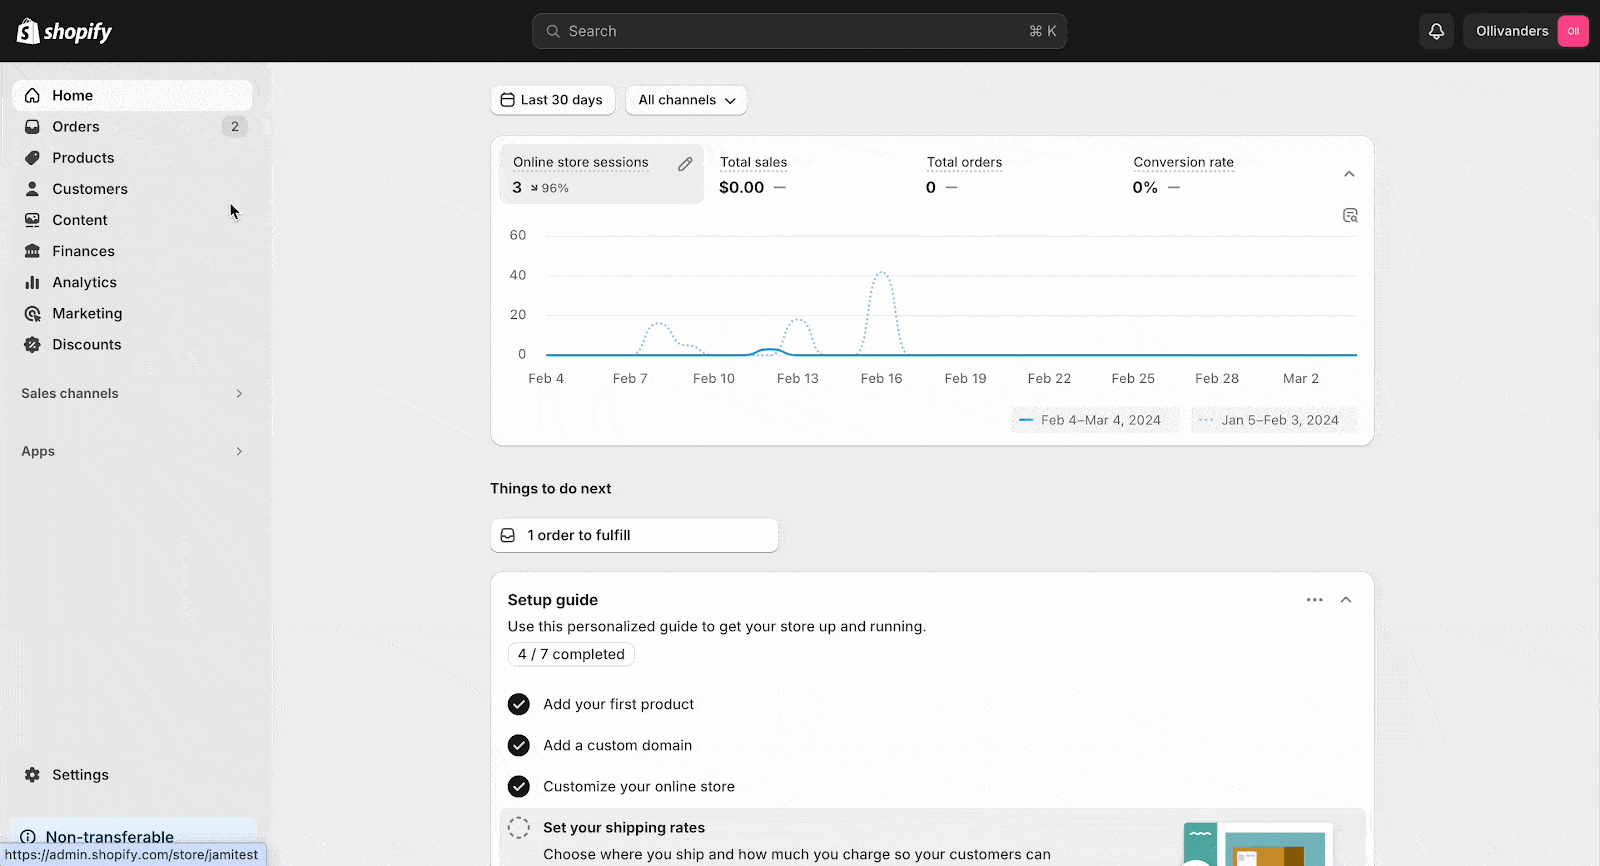The image size is (1600, 866).
Task: Open the Ollivanders store menu
Action: tap(1526, 31)
